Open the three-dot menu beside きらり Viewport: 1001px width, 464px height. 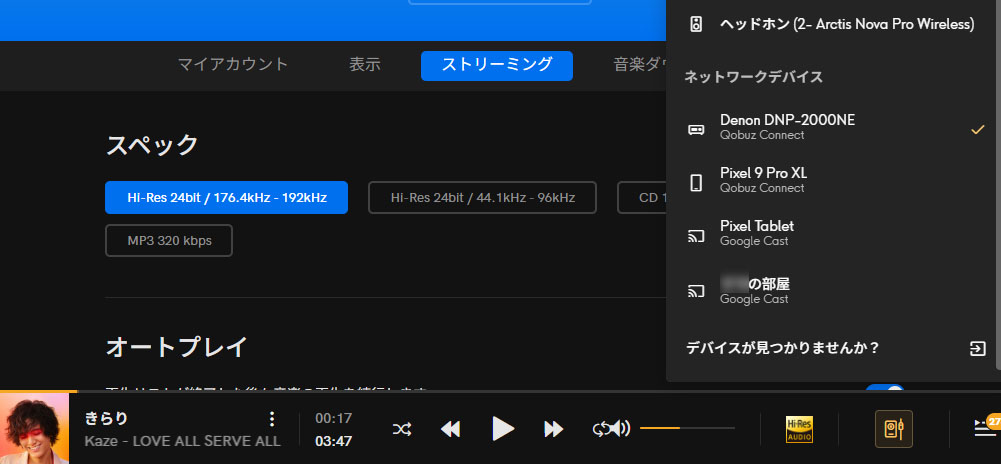272,419
